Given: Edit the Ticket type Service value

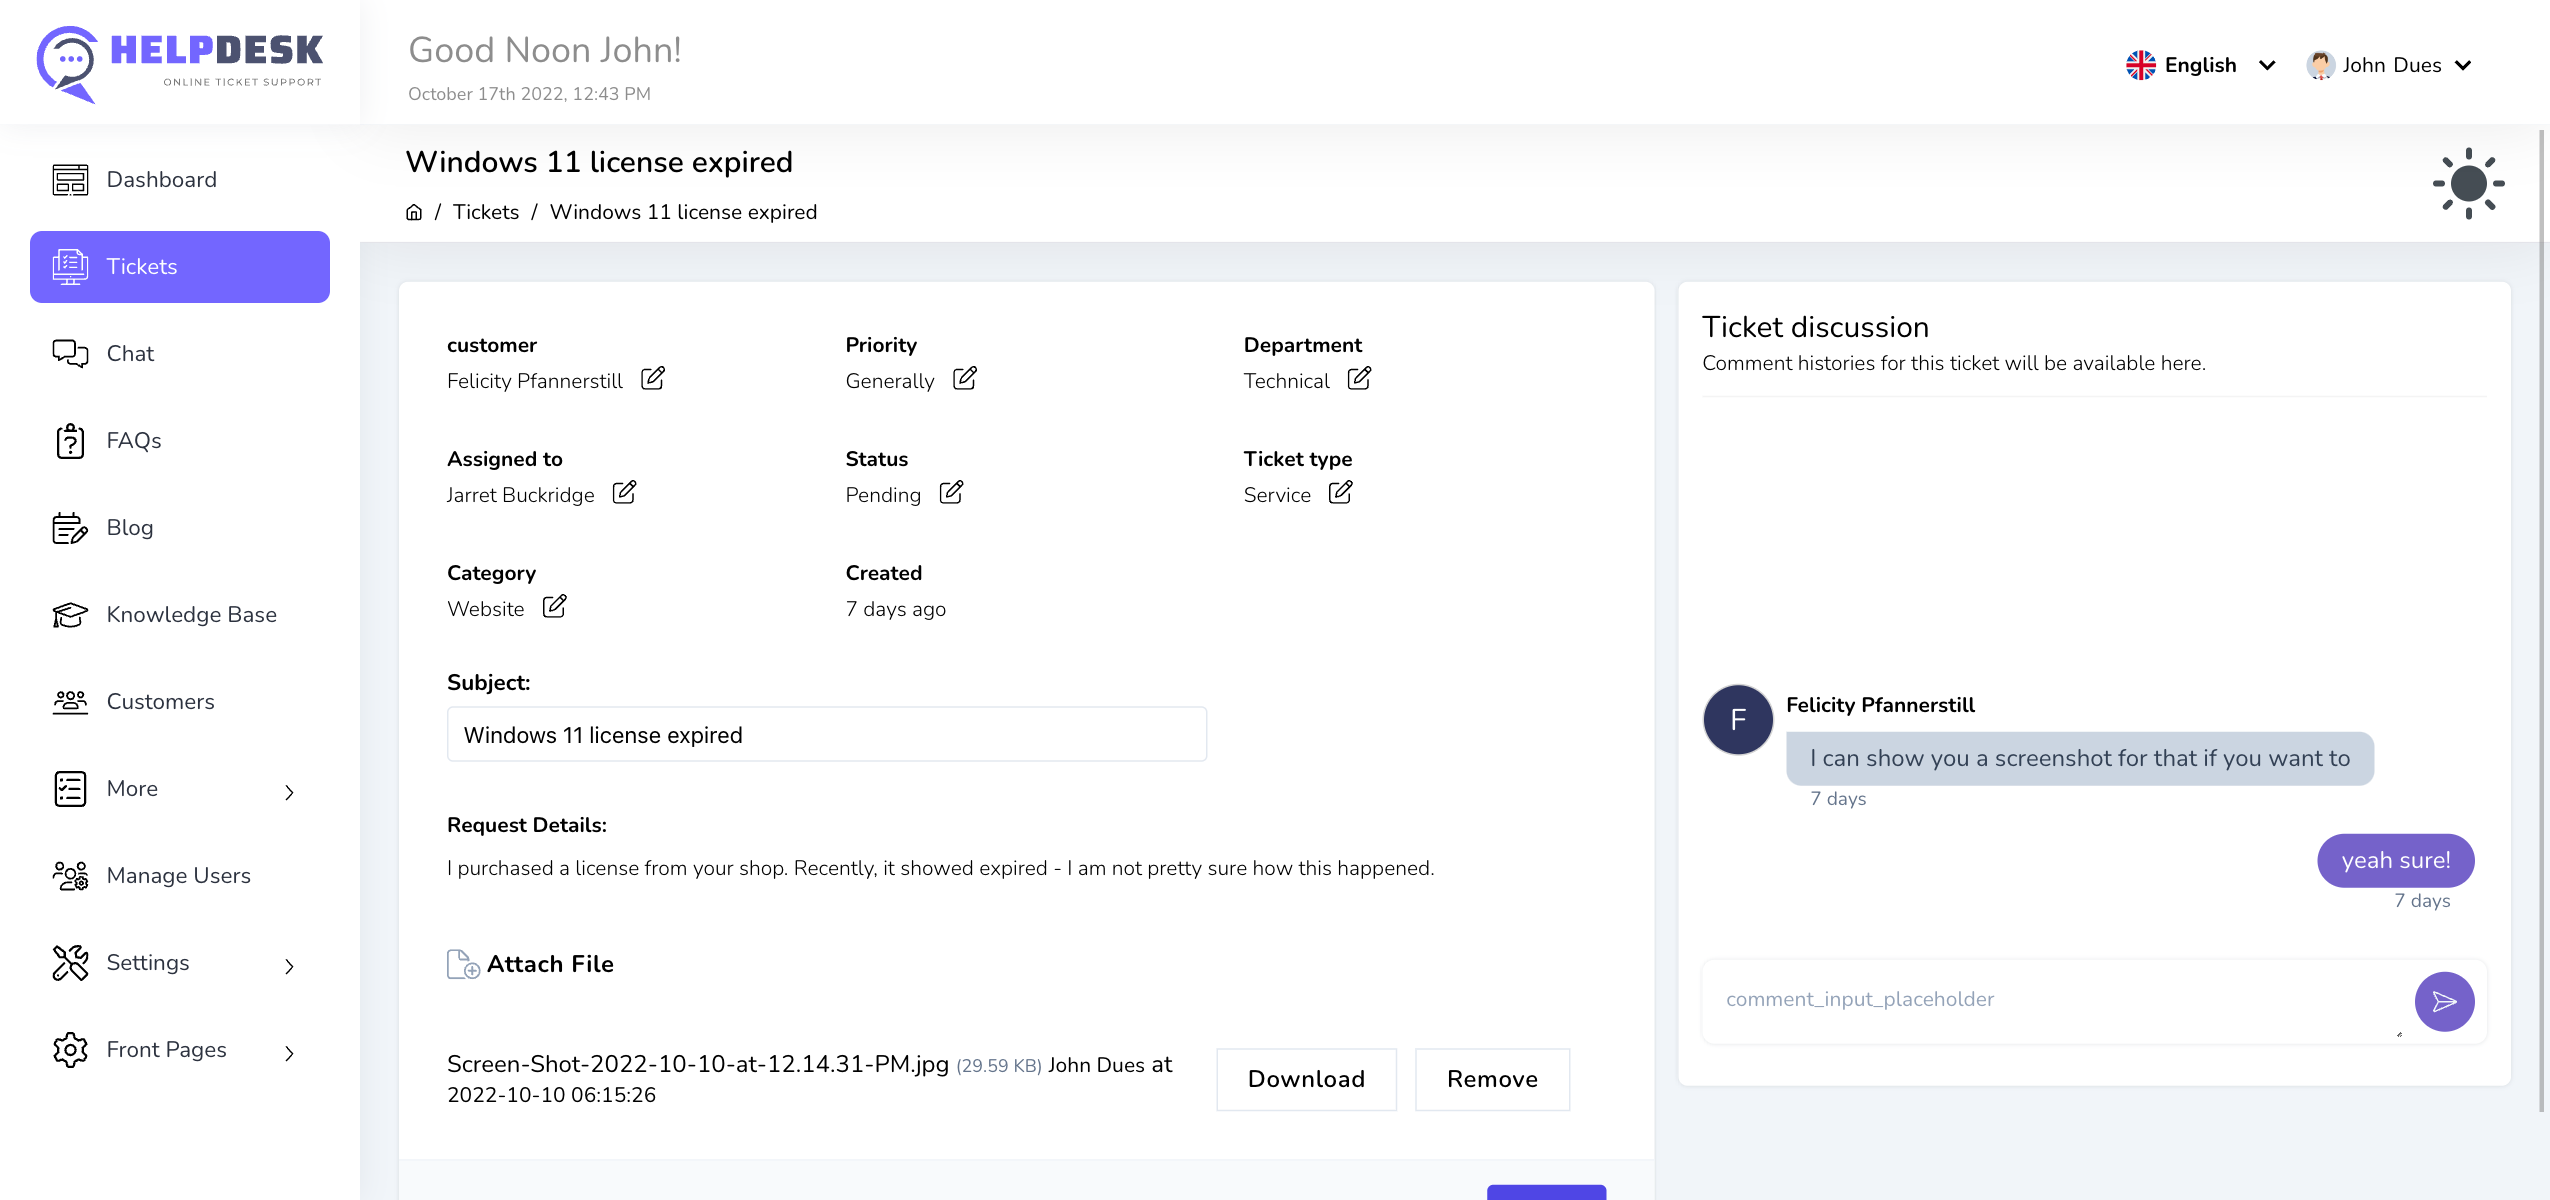Looking at the screenshot, I should pos(1341,493).
